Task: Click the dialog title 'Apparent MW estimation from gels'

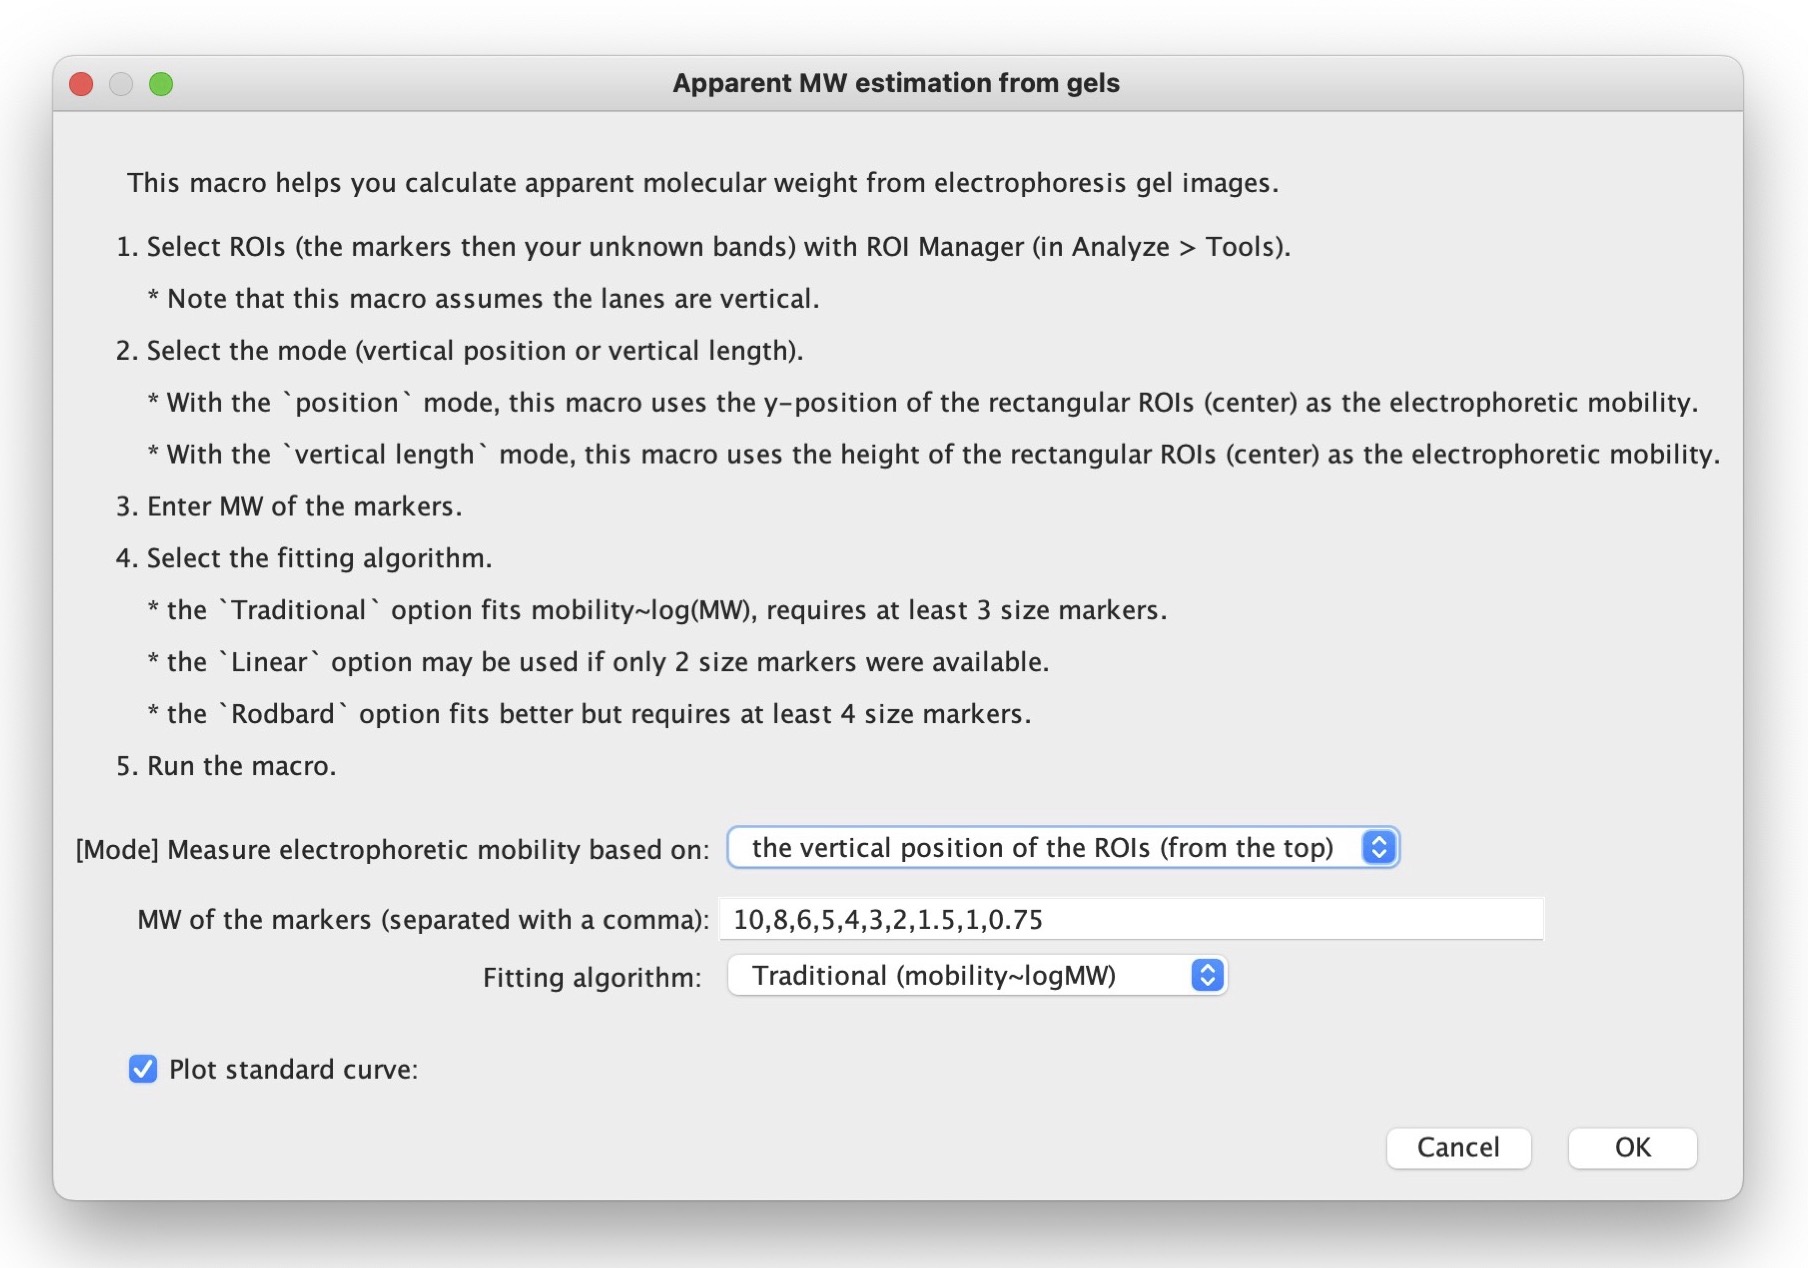Action: click(x=895, y=83)
